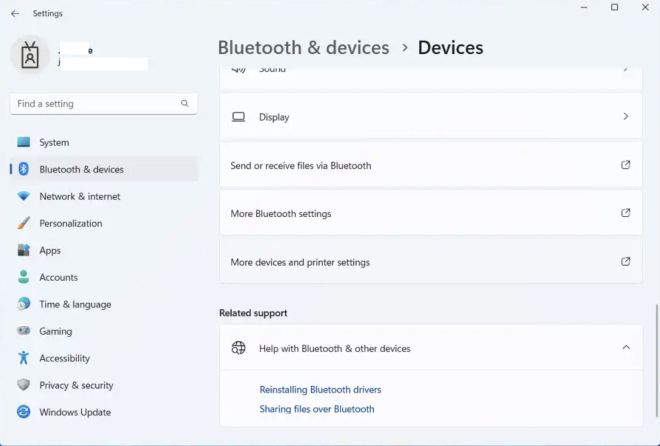Select Bluetooth & devices label in sidebar

pyautogui.click(x=81, y=170)
